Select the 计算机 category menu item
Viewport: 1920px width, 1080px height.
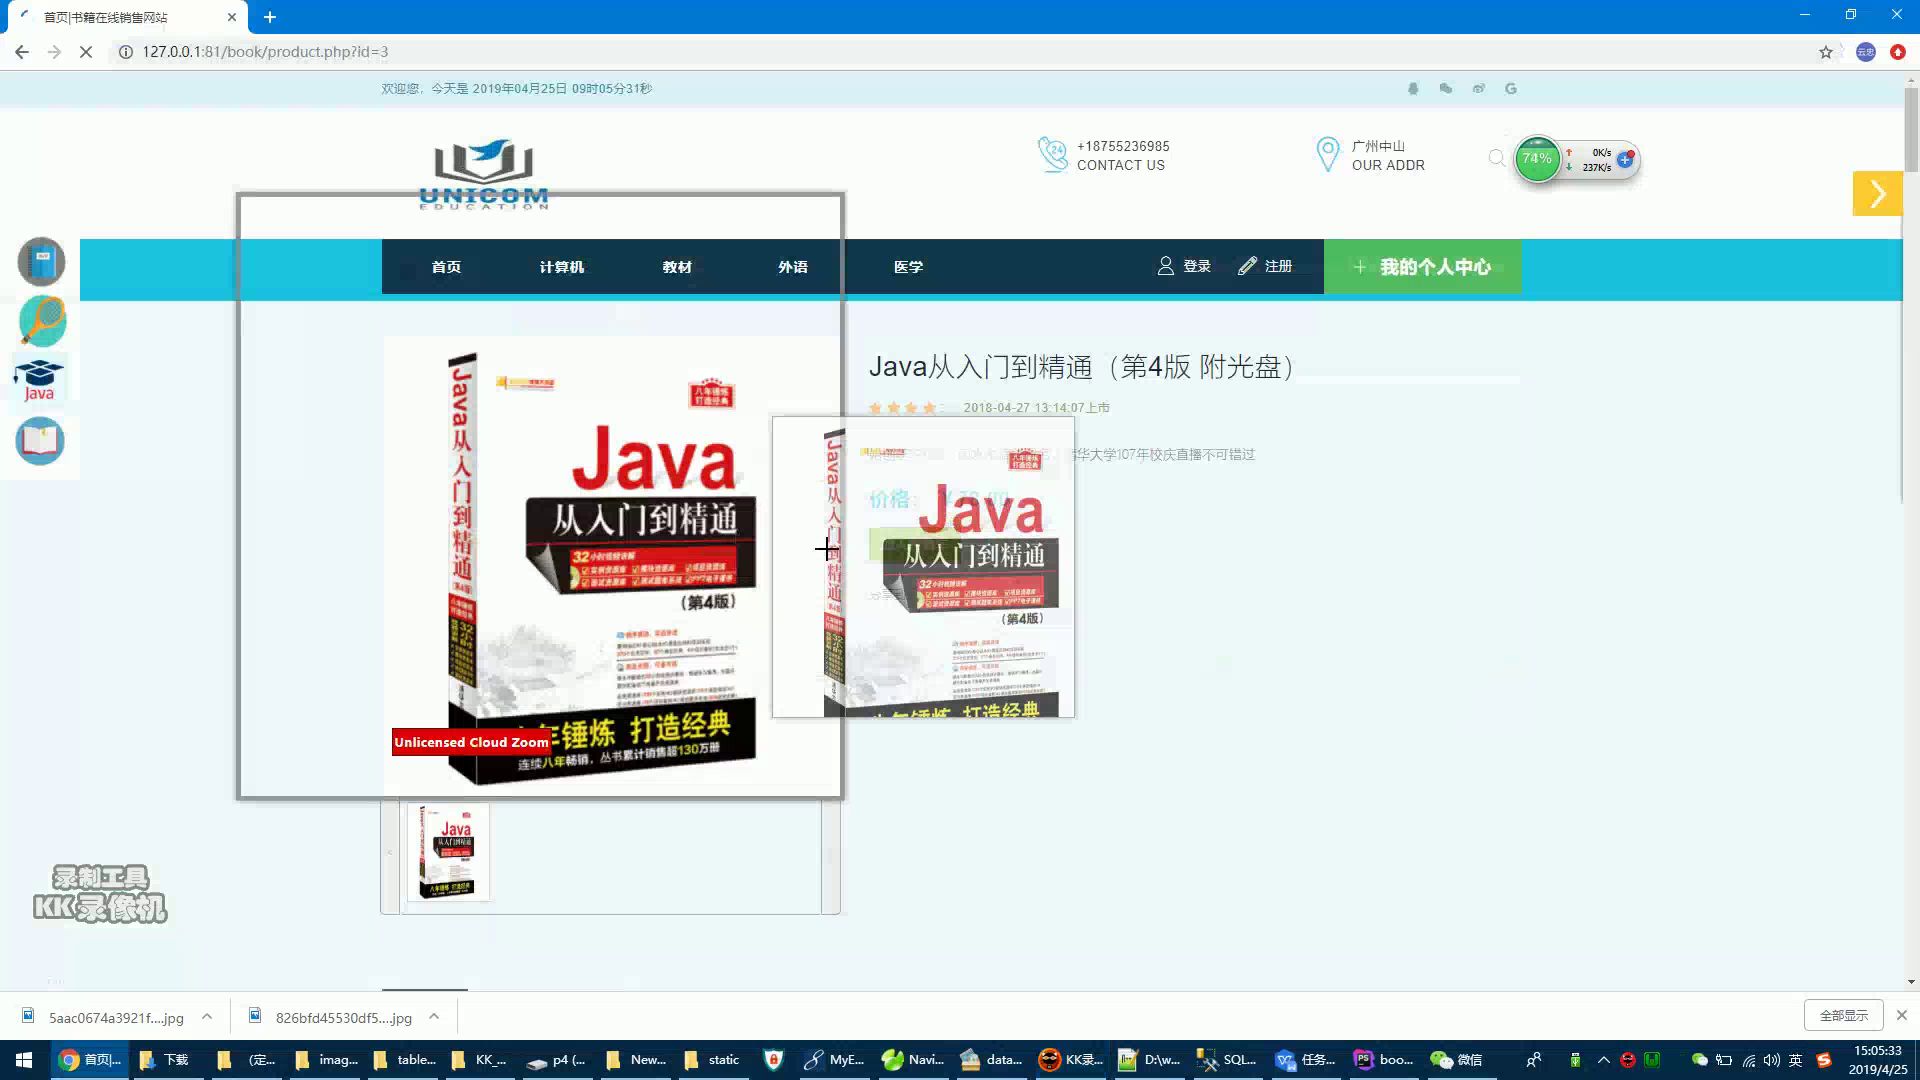pyautogui.click(x=560, y=266)
